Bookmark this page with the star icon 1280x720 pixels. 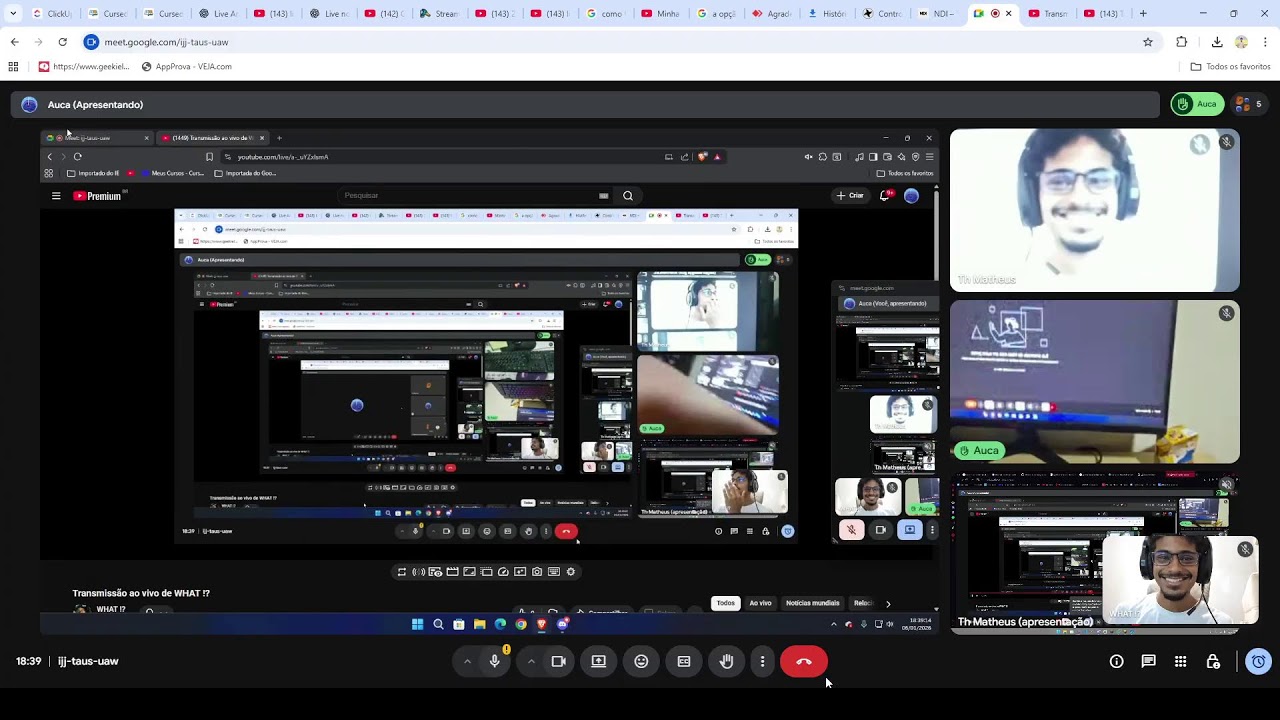(1148, 42)
